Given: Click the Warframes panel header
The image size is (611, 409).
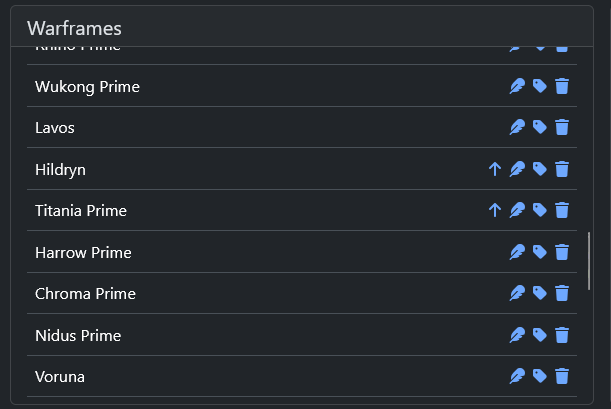Looking at the screenshot, I should click(74, 29).
